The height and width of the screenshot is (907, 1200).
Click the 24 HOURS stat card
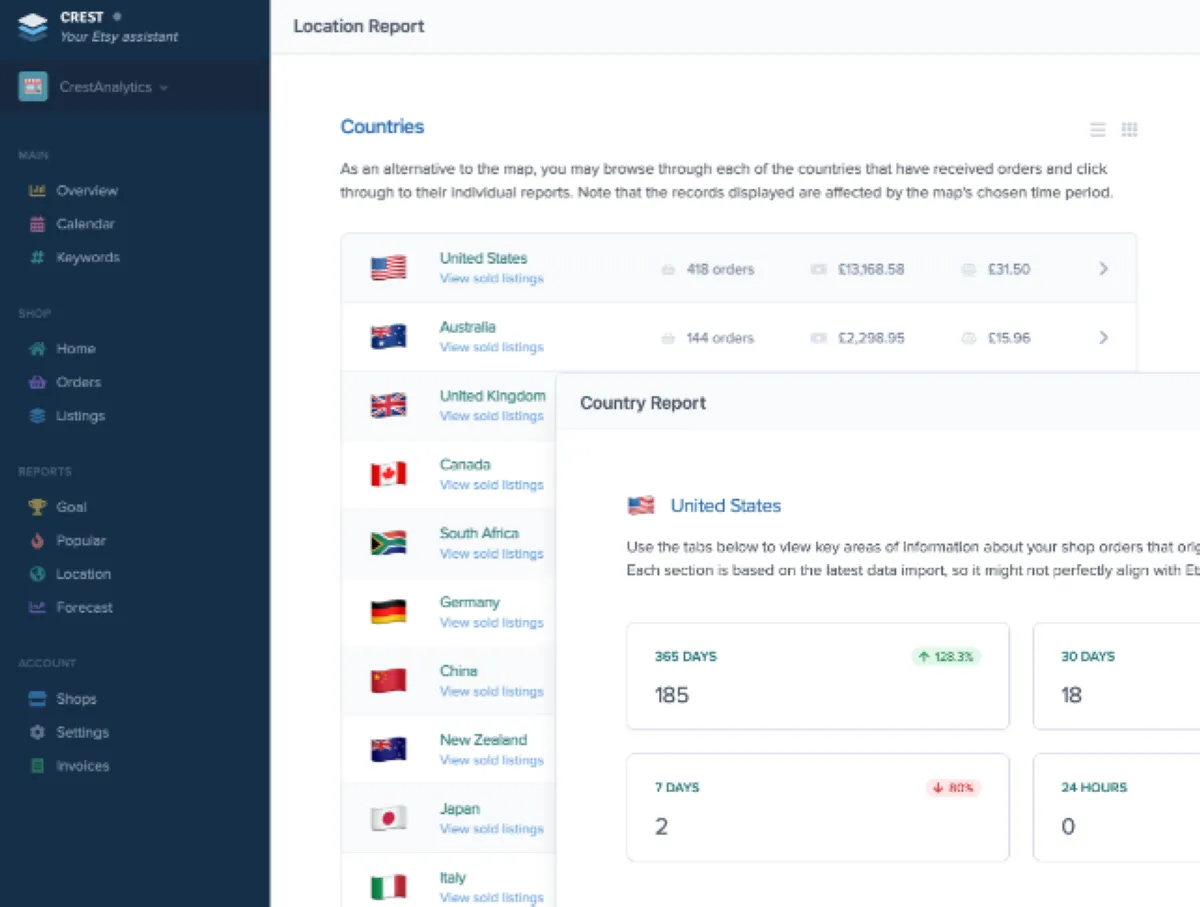[x=1116, y=807]
